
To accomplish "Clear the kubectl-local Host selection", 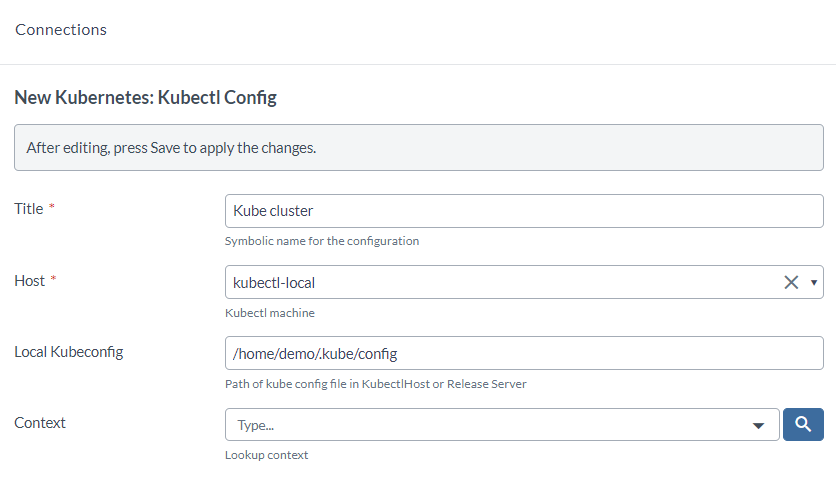I will point(791,282).
